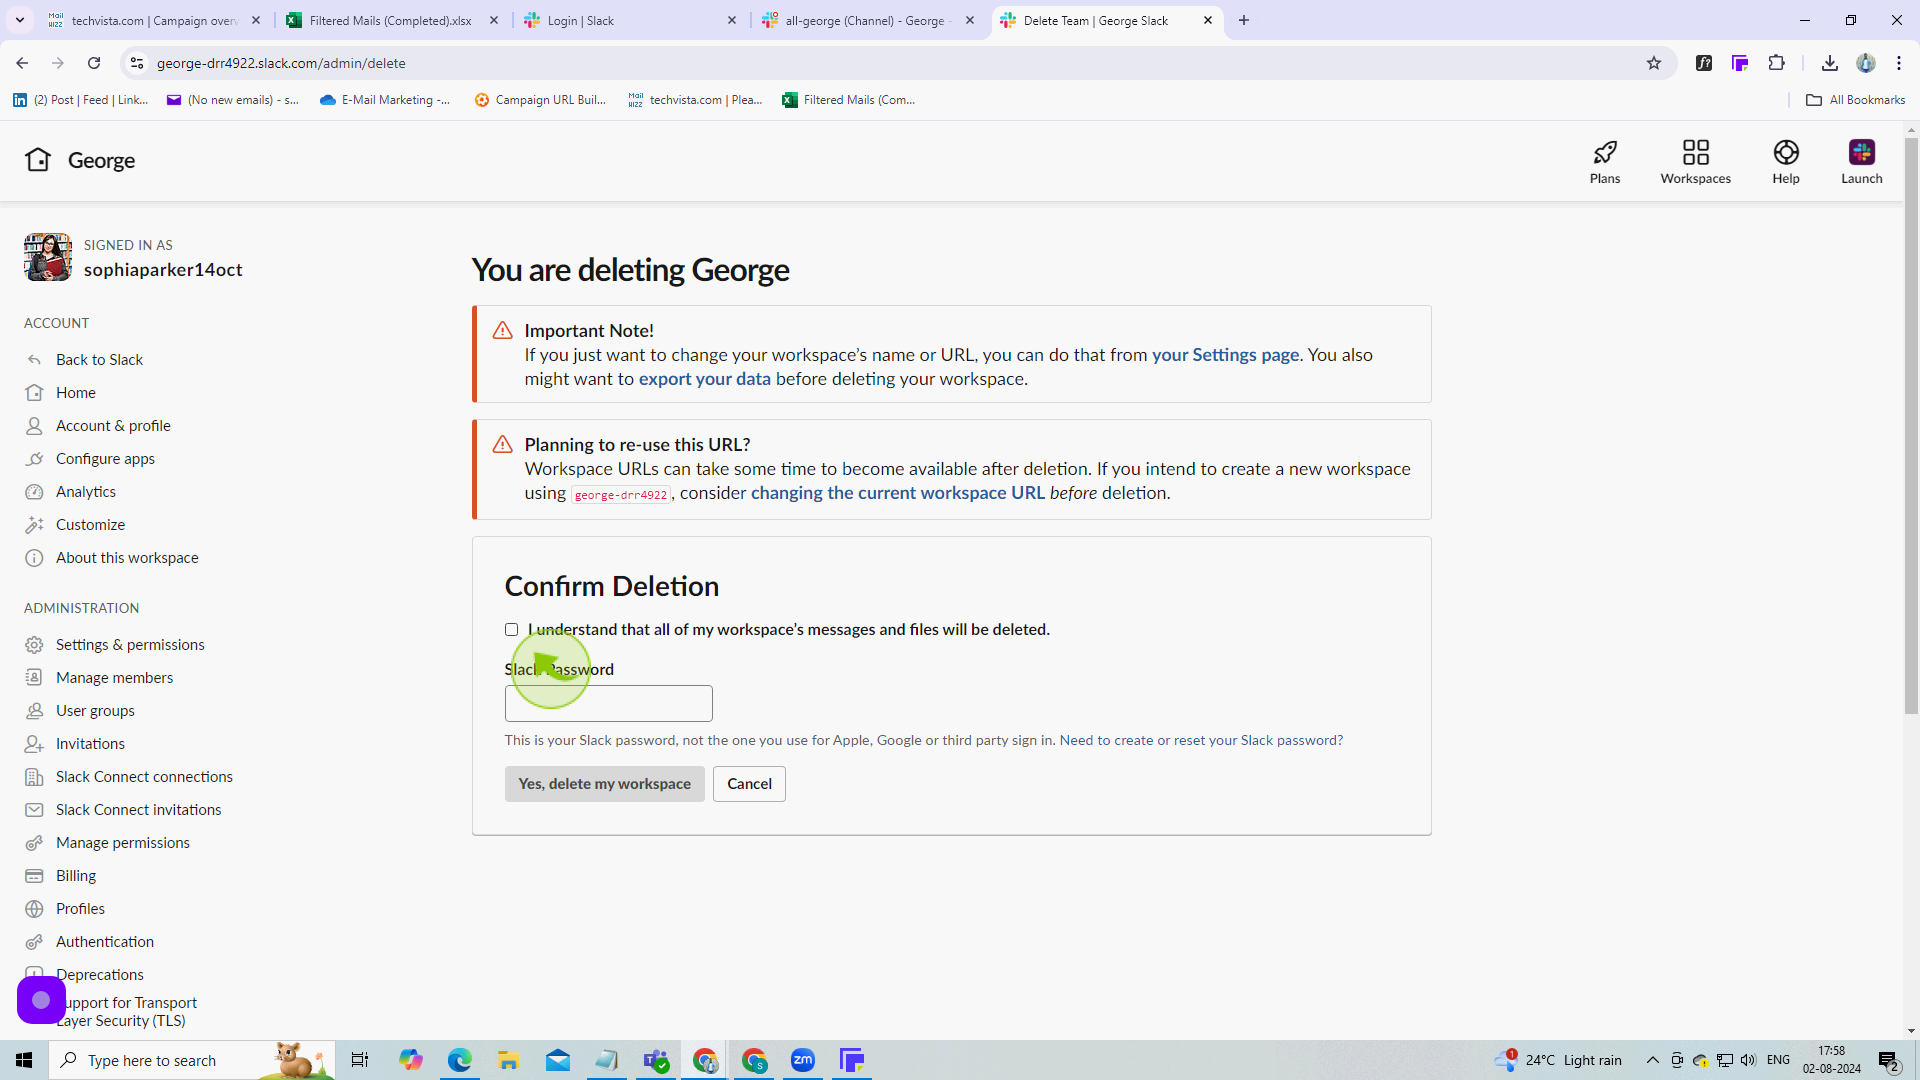This screenshot has height=1080, width=1920.
Task: Open a new browser tab
Action: coord(1244,20)
